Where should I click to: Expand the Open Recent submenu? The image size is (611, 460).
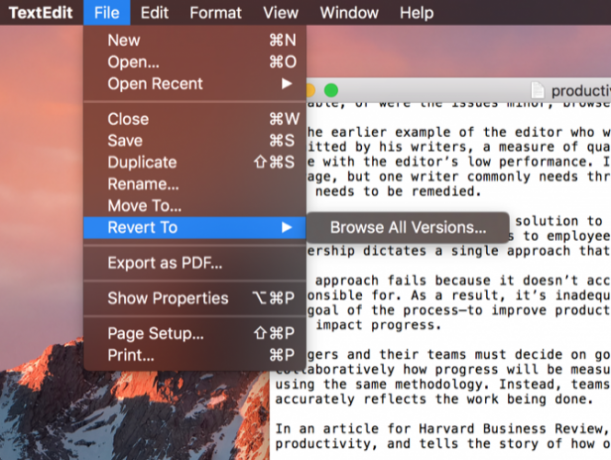click(x=194, y=84)
